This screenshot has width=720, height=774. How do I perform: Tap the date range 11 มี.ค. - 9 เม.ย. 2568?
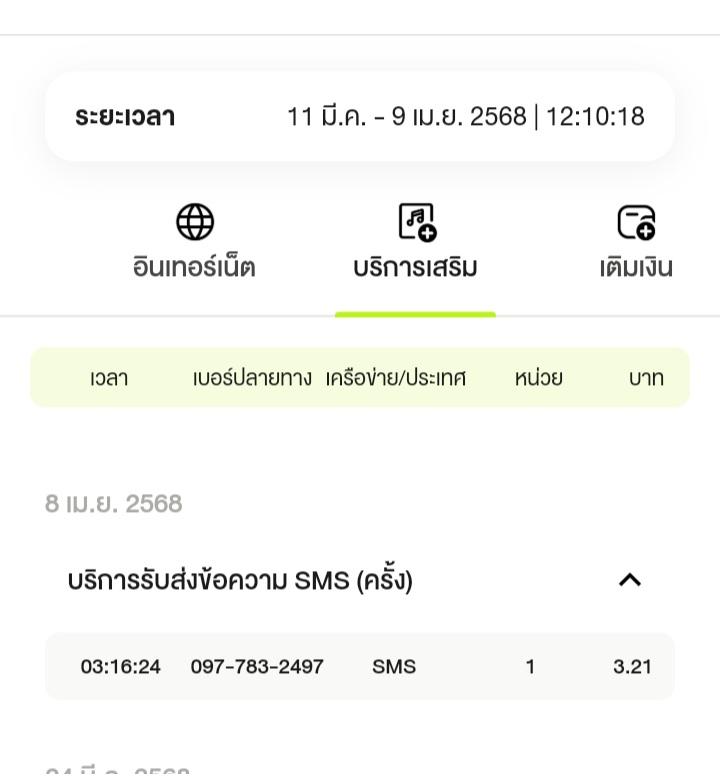point(407,116)
